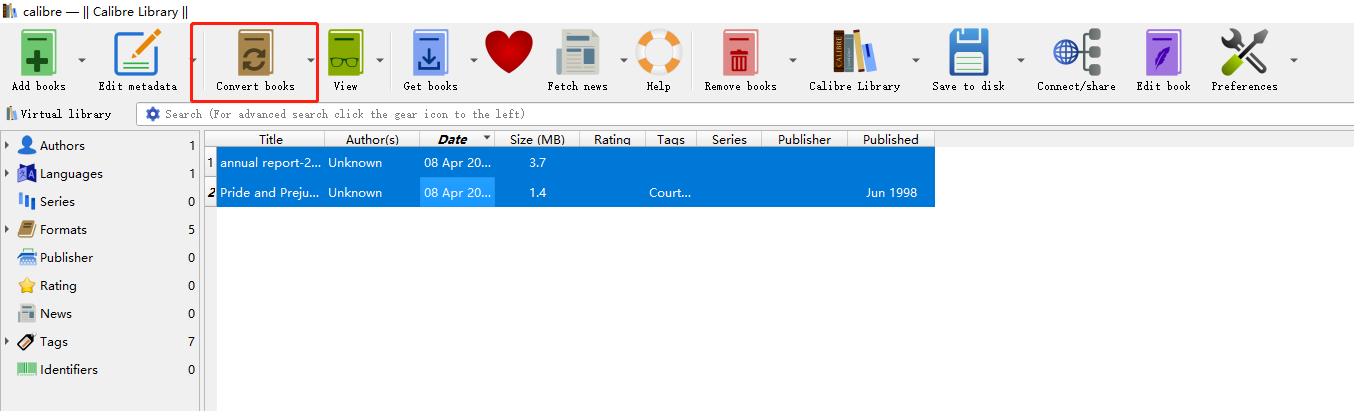Click the Get books icon
1354x411 pixels.
[430, 53]
